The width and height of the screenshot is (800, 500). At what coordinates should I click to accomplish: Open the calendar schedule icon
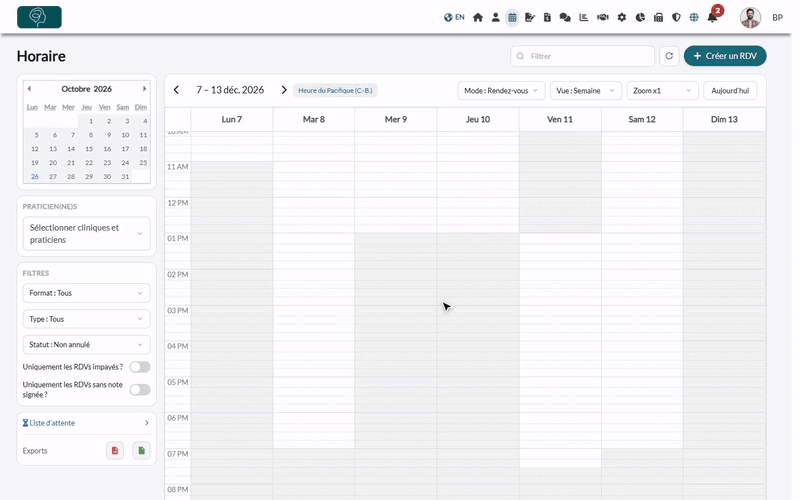pos(512,17)
